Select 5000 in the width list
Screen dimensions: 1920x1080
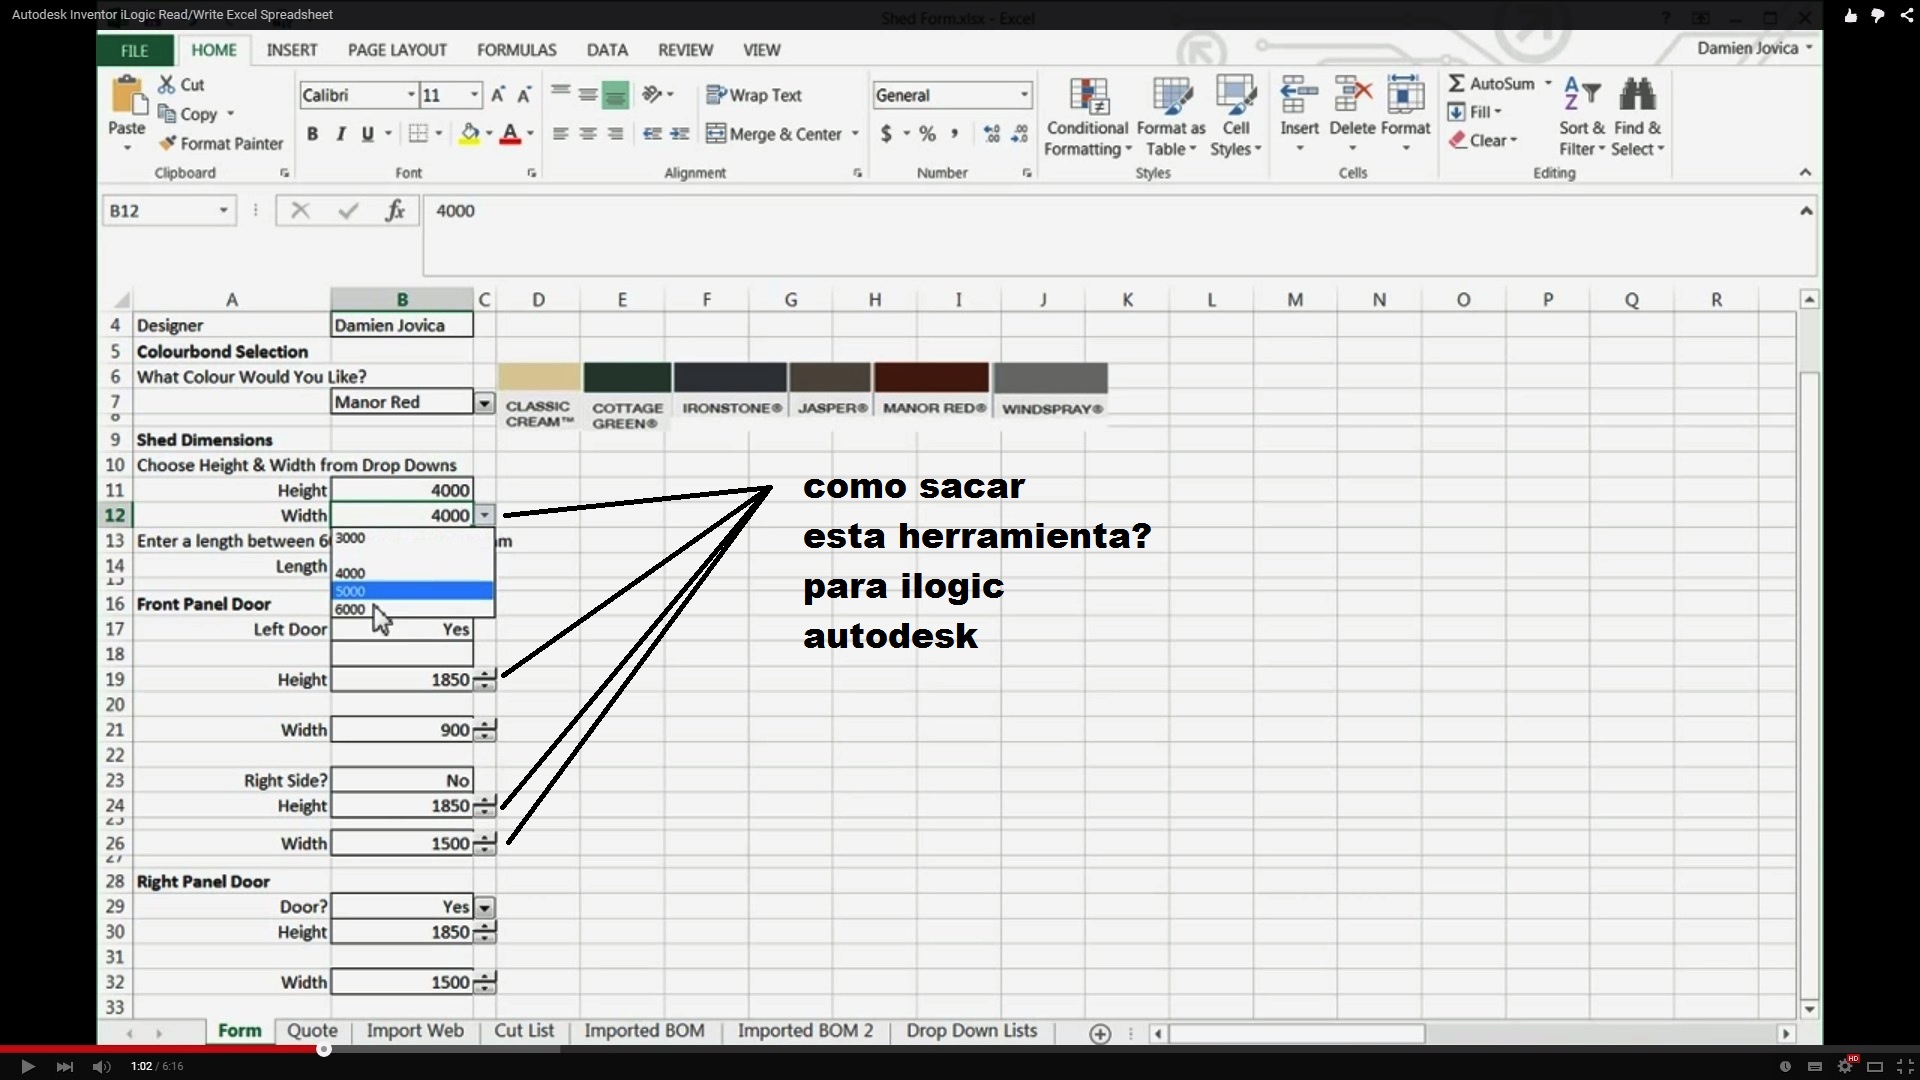(412, 591)
